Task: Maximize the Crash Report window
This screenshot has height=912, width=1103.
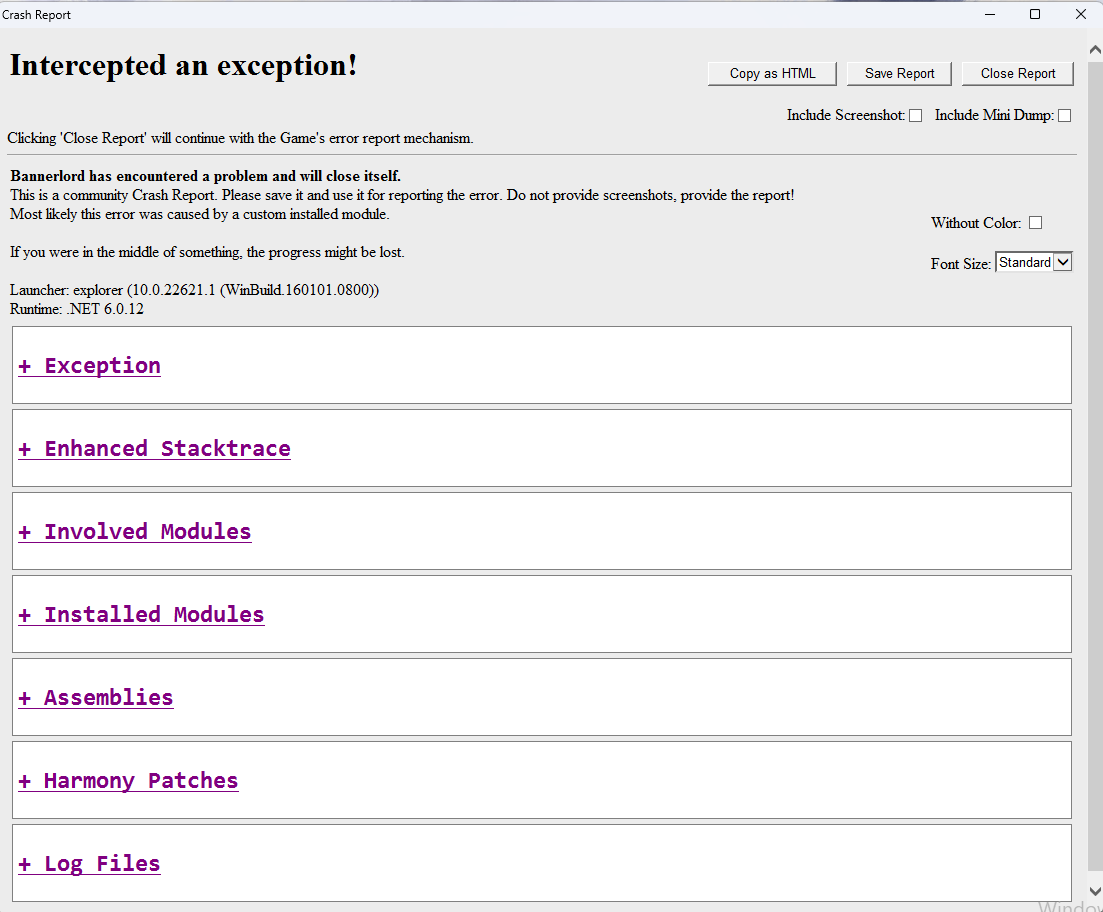Action: 1035,14
